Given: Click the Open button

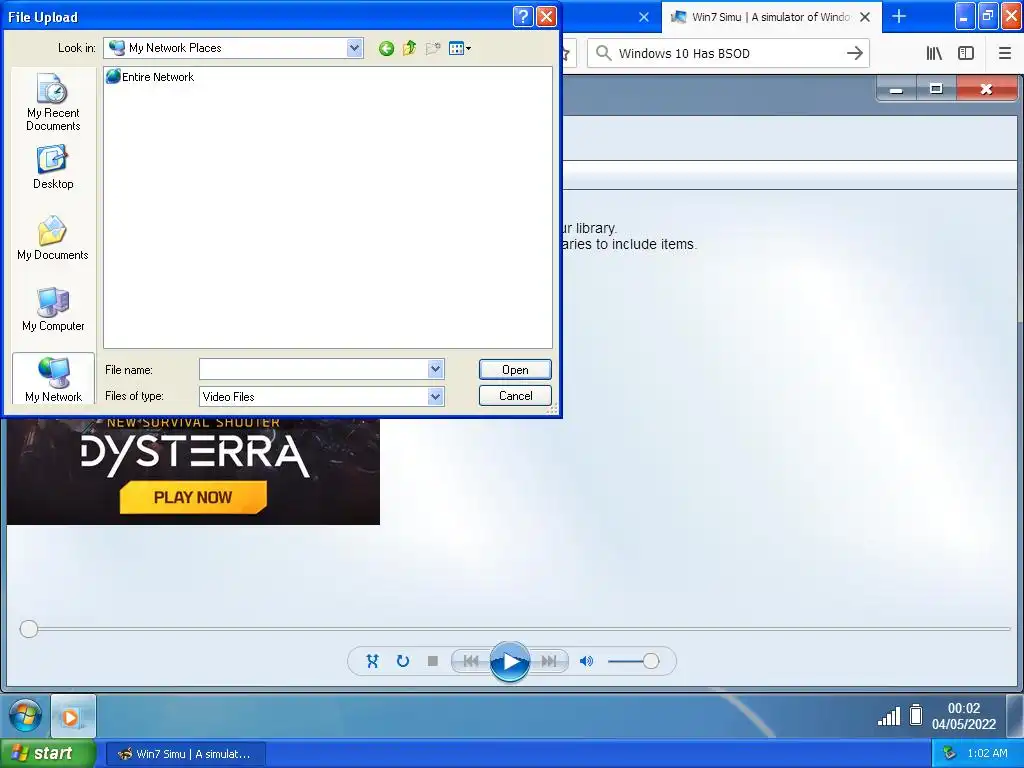Looking at the screenshot, I should pos(515,370).
